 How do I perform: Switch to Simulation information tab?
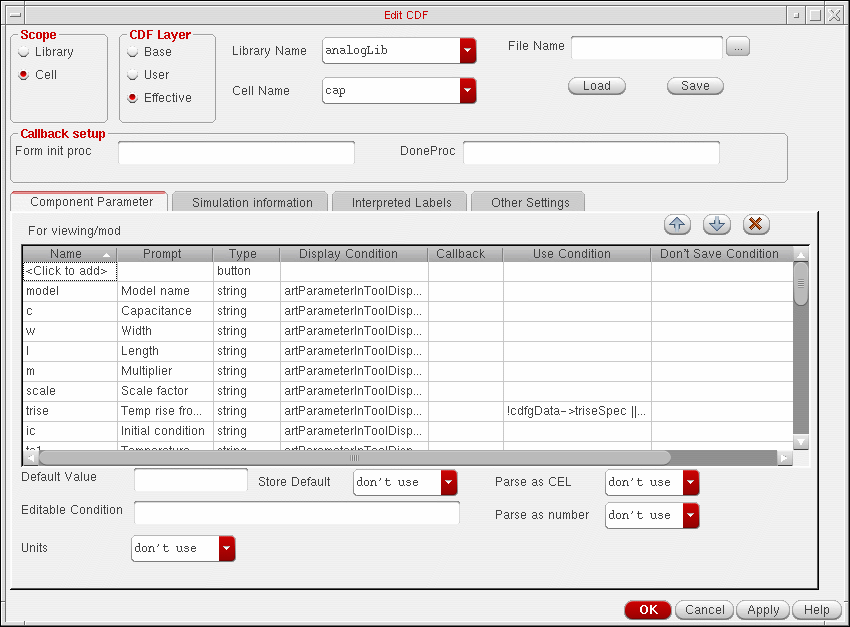(250, 203)
